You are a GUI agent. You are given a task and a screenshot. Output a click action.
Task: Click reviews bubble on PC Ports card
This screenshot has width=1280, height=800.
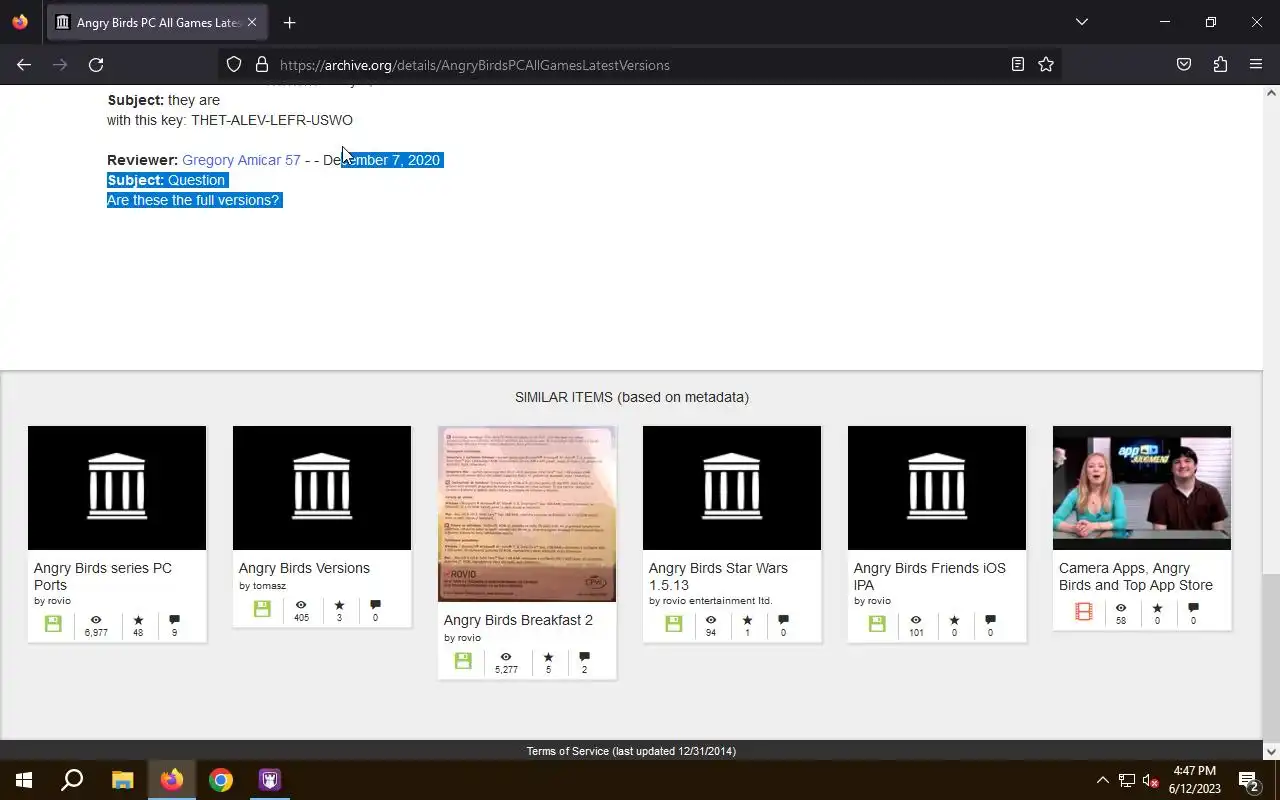click(x=174, y=620)
